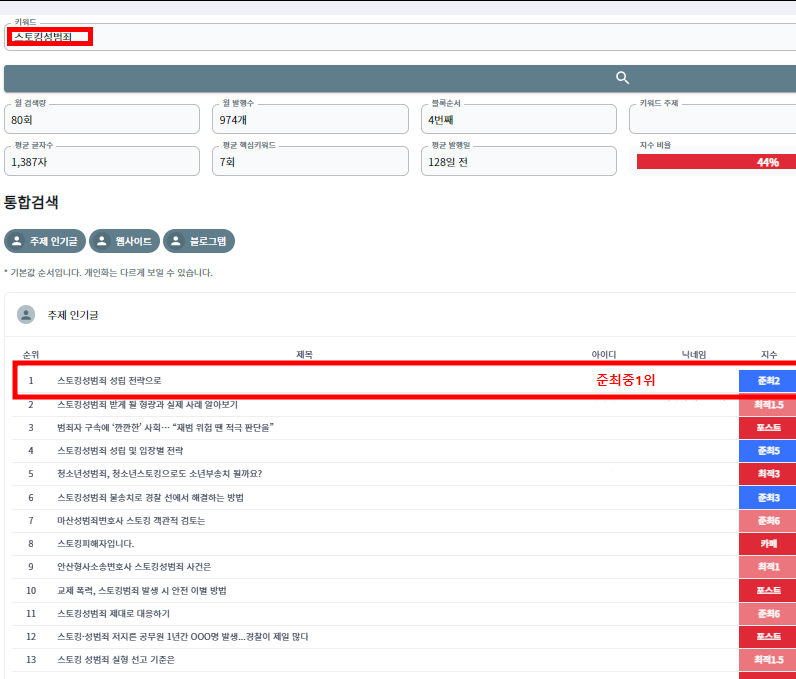The width and height of the screenshot is (796, 679).
Task: Click the gray avatar icon beside 주제 인기글 heading
Action: point(26,314)
